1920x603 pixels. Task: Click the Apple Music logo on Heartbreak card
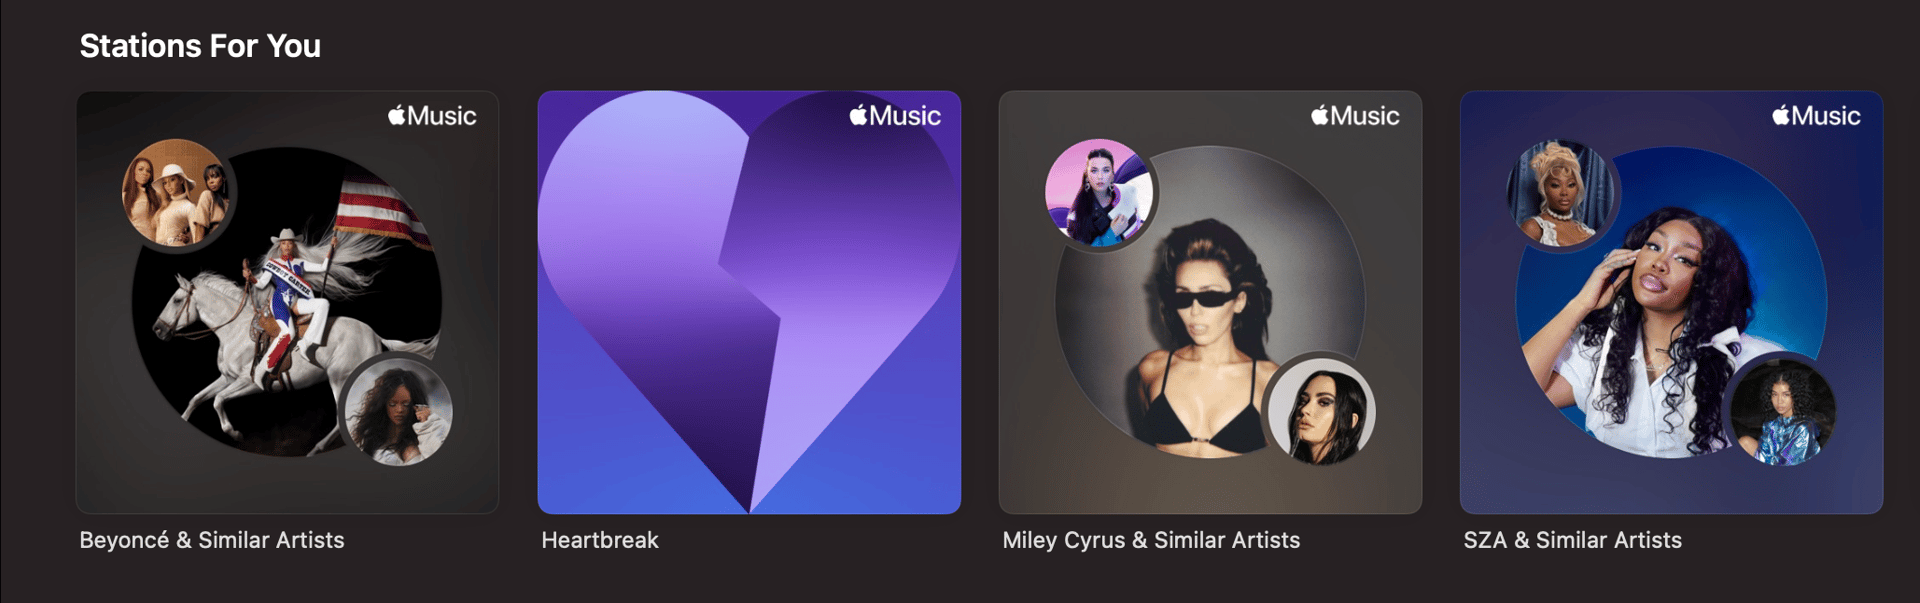895,116
